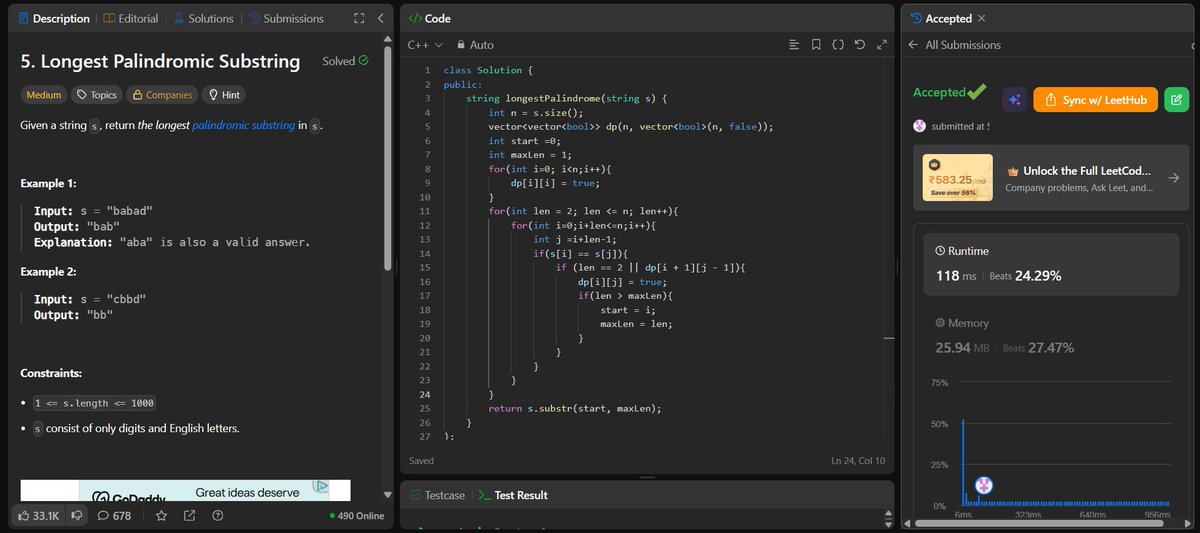Click the AdChoices icon on GoDaddy ad

click(x=320, y=487)
